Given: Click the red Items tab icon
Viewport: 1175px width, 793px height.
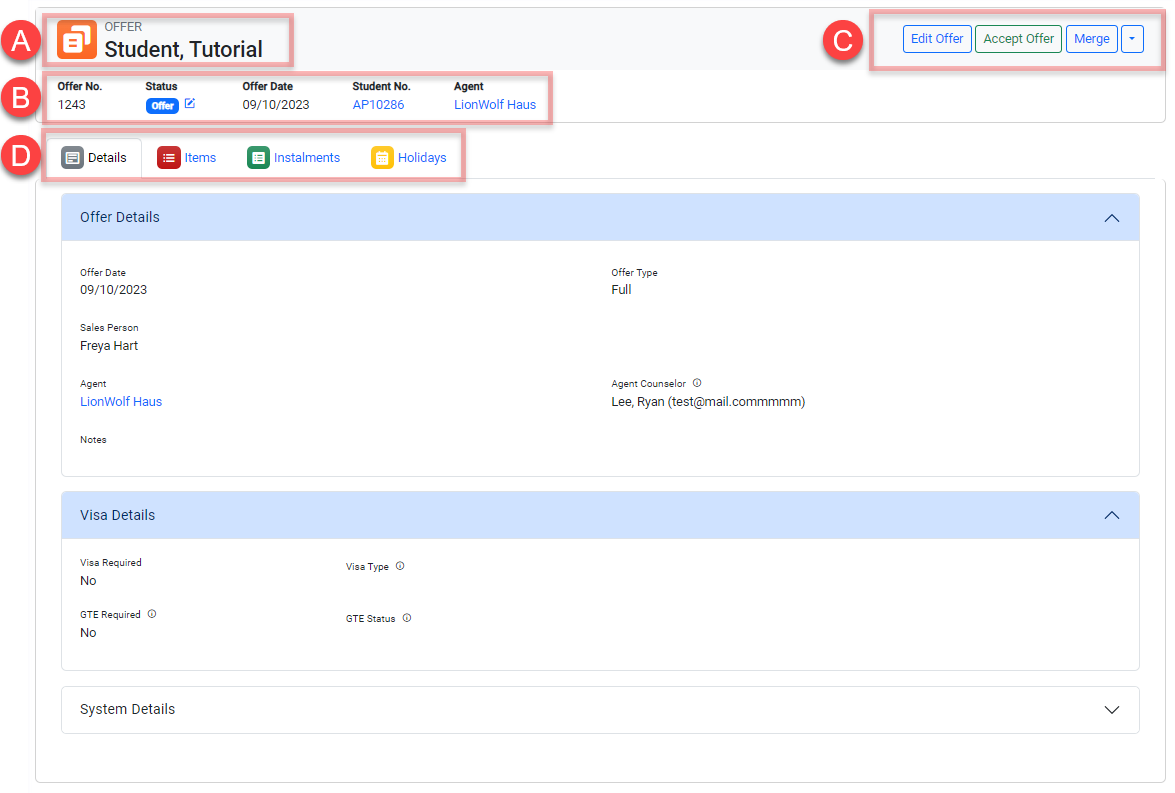Looking at the screenshot, I should coord(169,158).
